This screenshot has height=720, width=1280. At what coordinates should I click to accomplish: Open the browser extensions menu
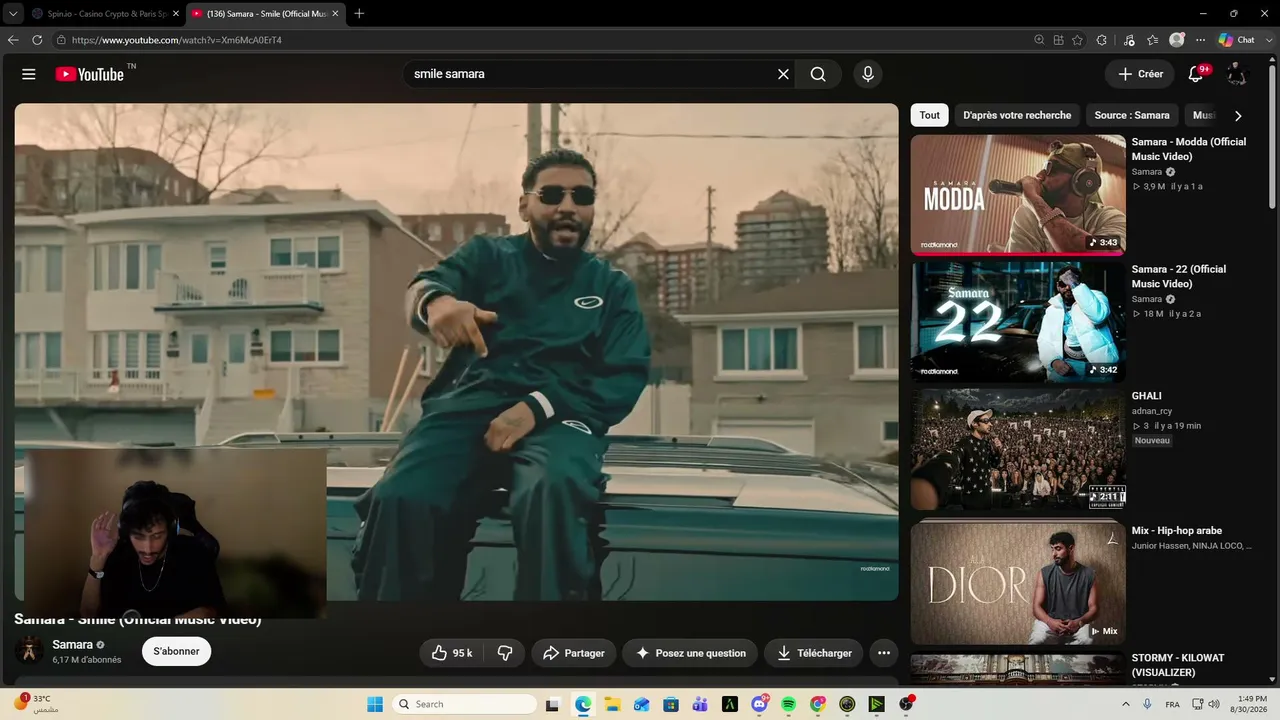(1102, 40)
